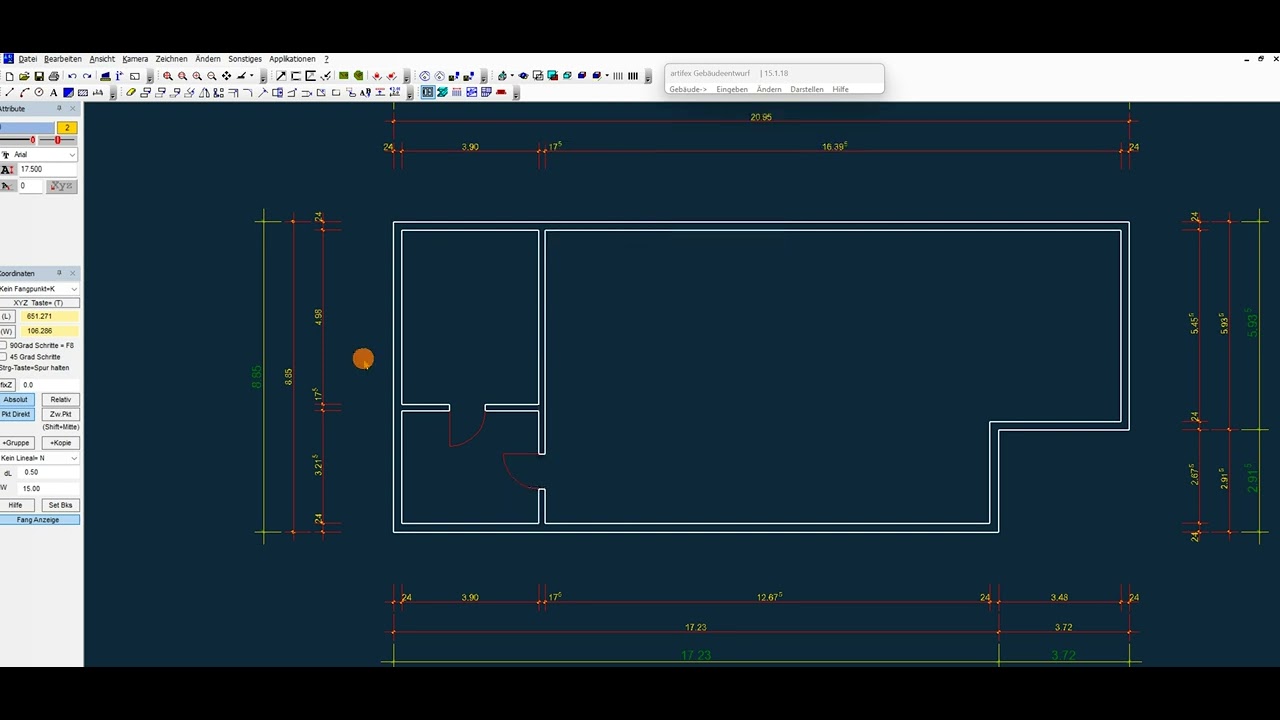Viewport: 1280px width, 720px height.
Task: Open Darstellen in artifex panel
Action: point(807,89)
